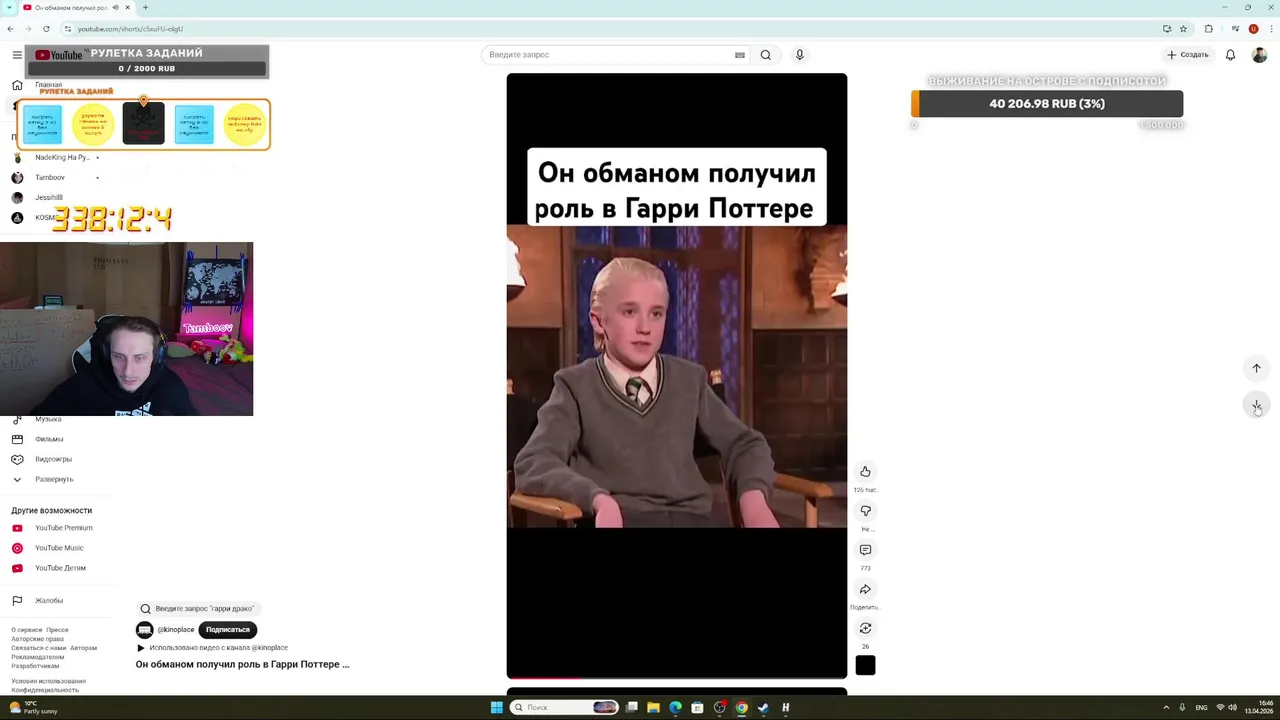Open clock and date in taskbar
Image resolution: width=1280 pixels, height=720 pixels.
click(x=1258, y=707)
